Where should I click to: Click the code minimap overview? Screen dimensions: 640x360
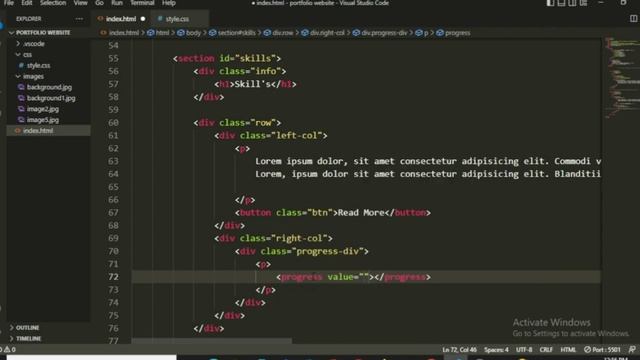click(x=621, y=78)
